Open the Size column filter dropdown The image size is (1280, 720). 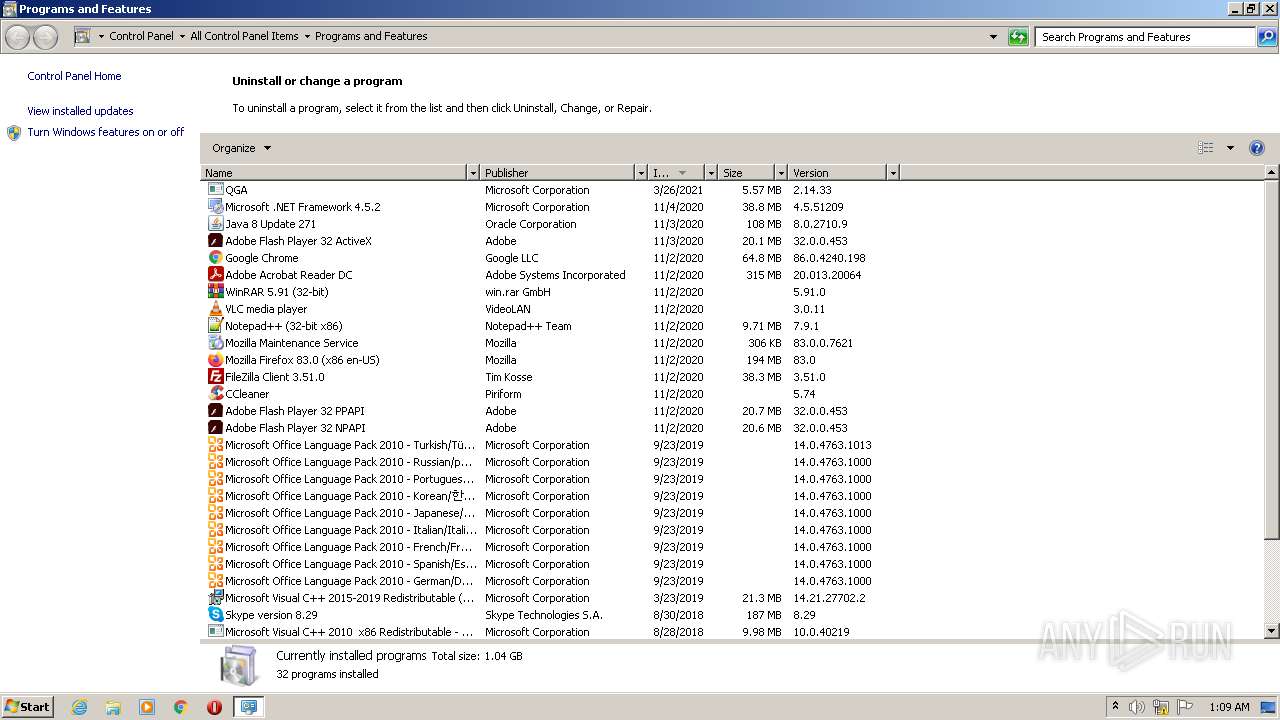point(781,173)
